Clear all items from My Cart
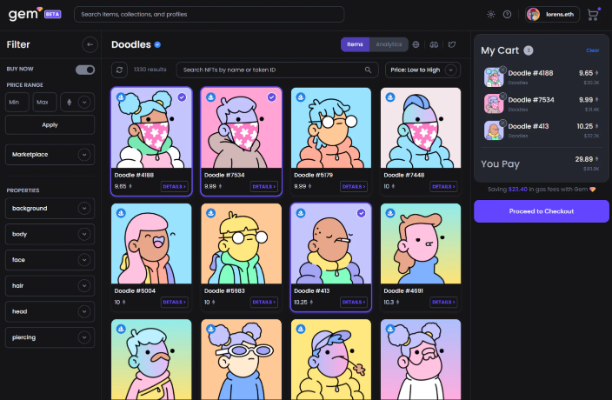Screen dimensions: 612x400 pyautogui.click(x=592, y=50)
